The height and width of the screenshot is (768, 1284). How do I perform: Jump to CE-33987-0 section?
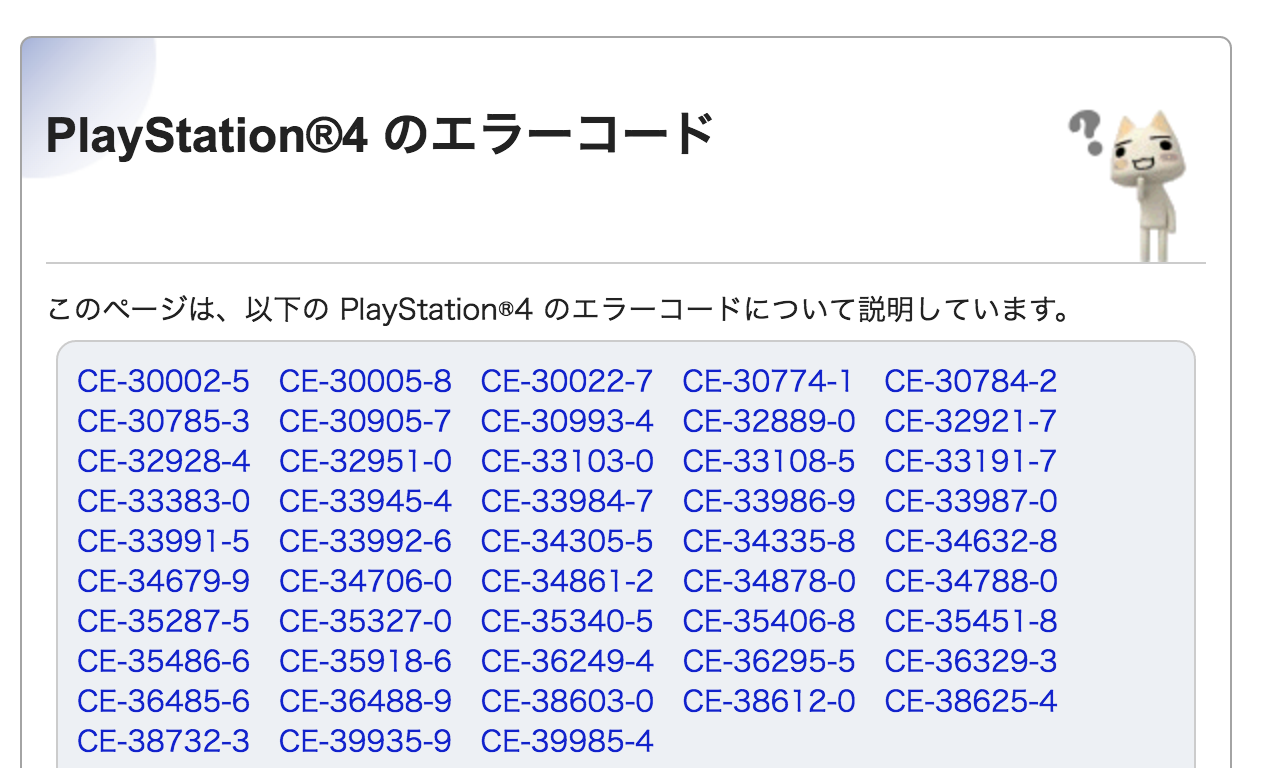tap(971, 501)
